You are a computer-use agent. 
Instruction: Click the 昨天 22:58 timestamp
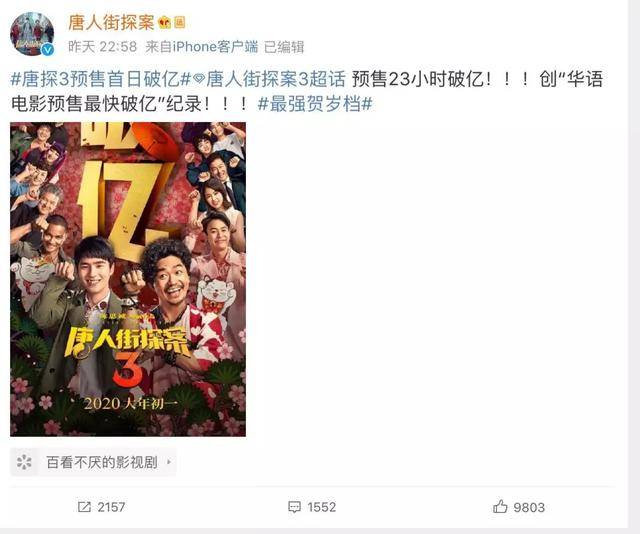[x=102, y=47]
